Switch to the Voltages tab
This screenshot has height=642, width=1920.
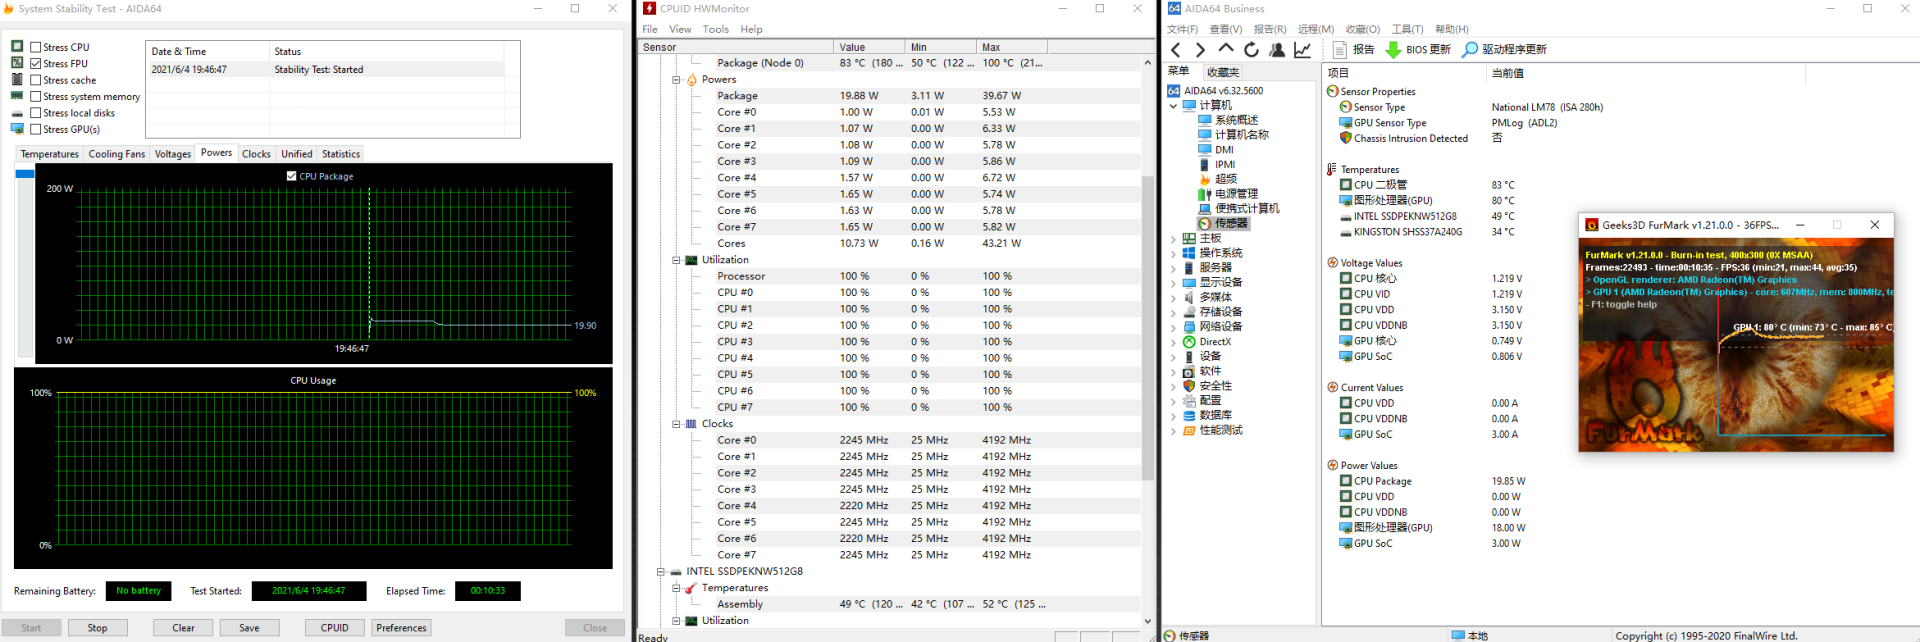(x=173, y=154)
